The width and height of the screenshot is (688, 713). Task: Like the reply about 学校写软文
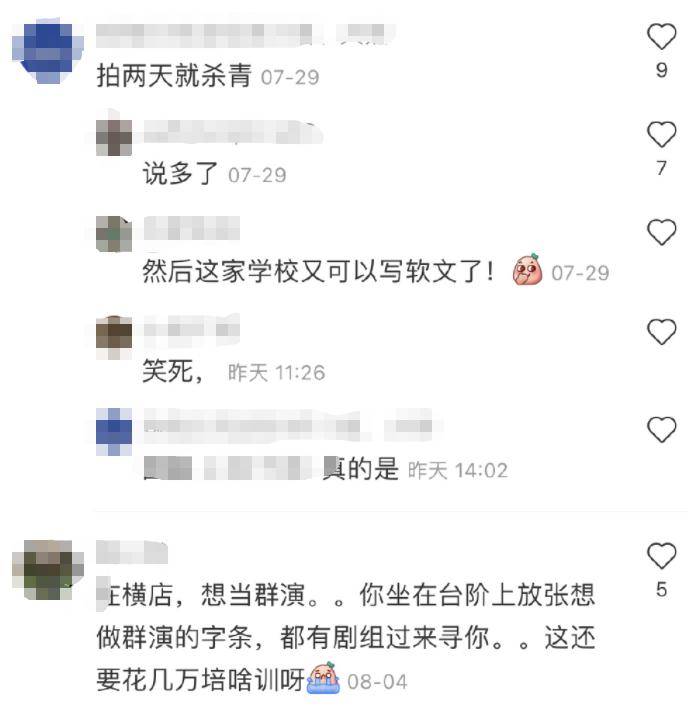[x=661, y=232]
